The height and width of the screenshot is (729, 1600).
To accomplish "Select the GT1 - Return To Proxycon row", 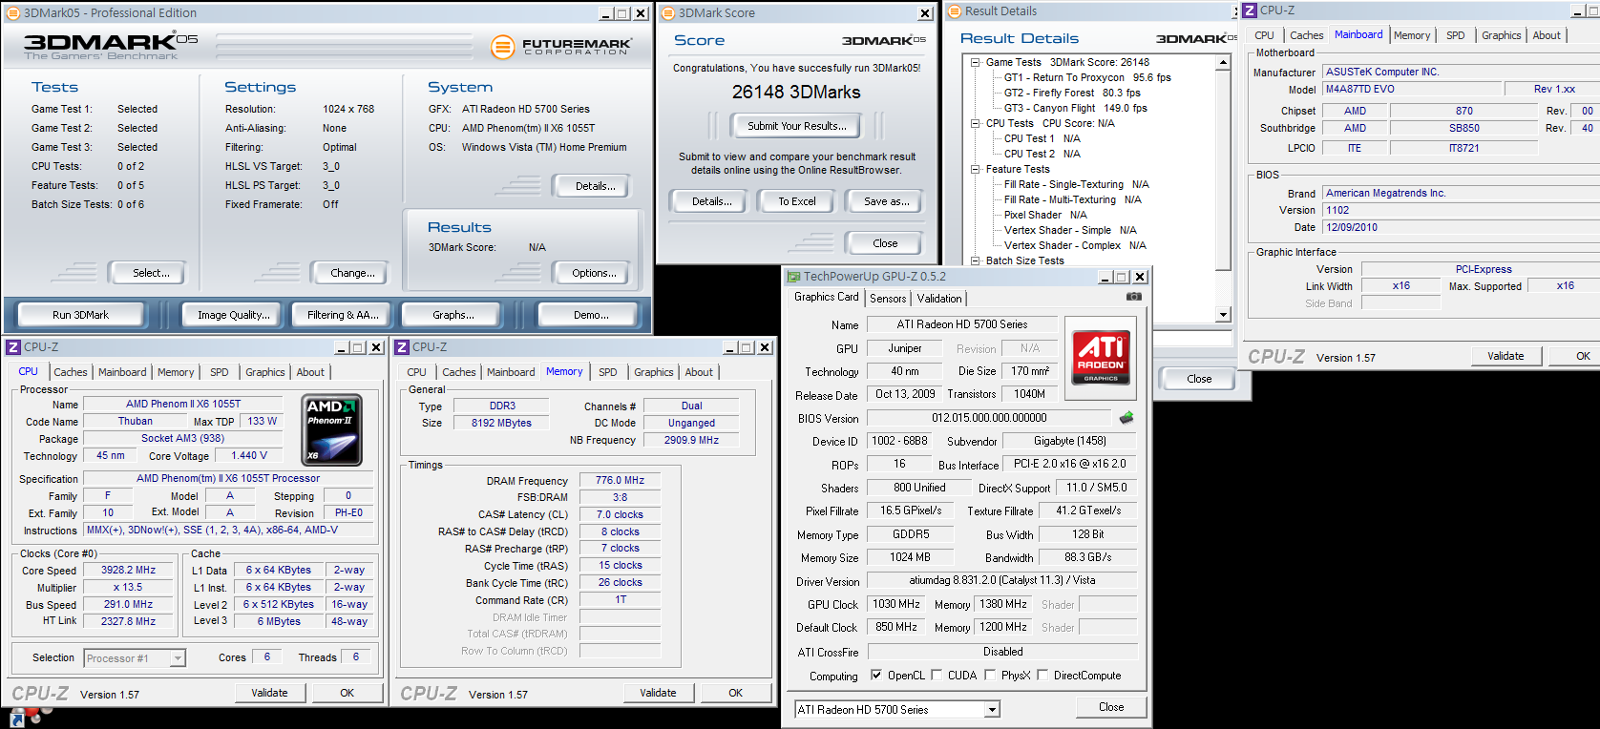I will click(x=1087, y=77).
